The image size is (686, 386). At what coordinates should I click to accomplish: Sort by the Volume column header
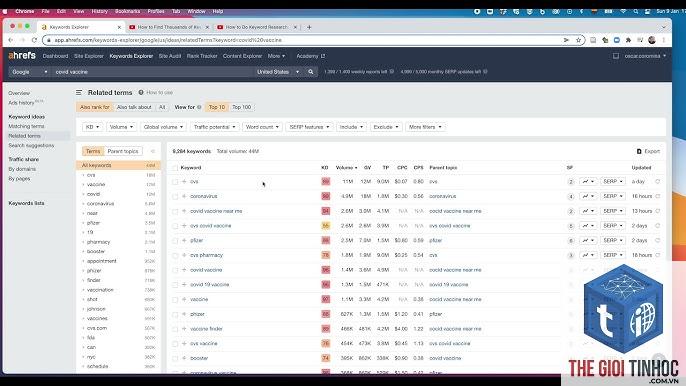[346, 168]
